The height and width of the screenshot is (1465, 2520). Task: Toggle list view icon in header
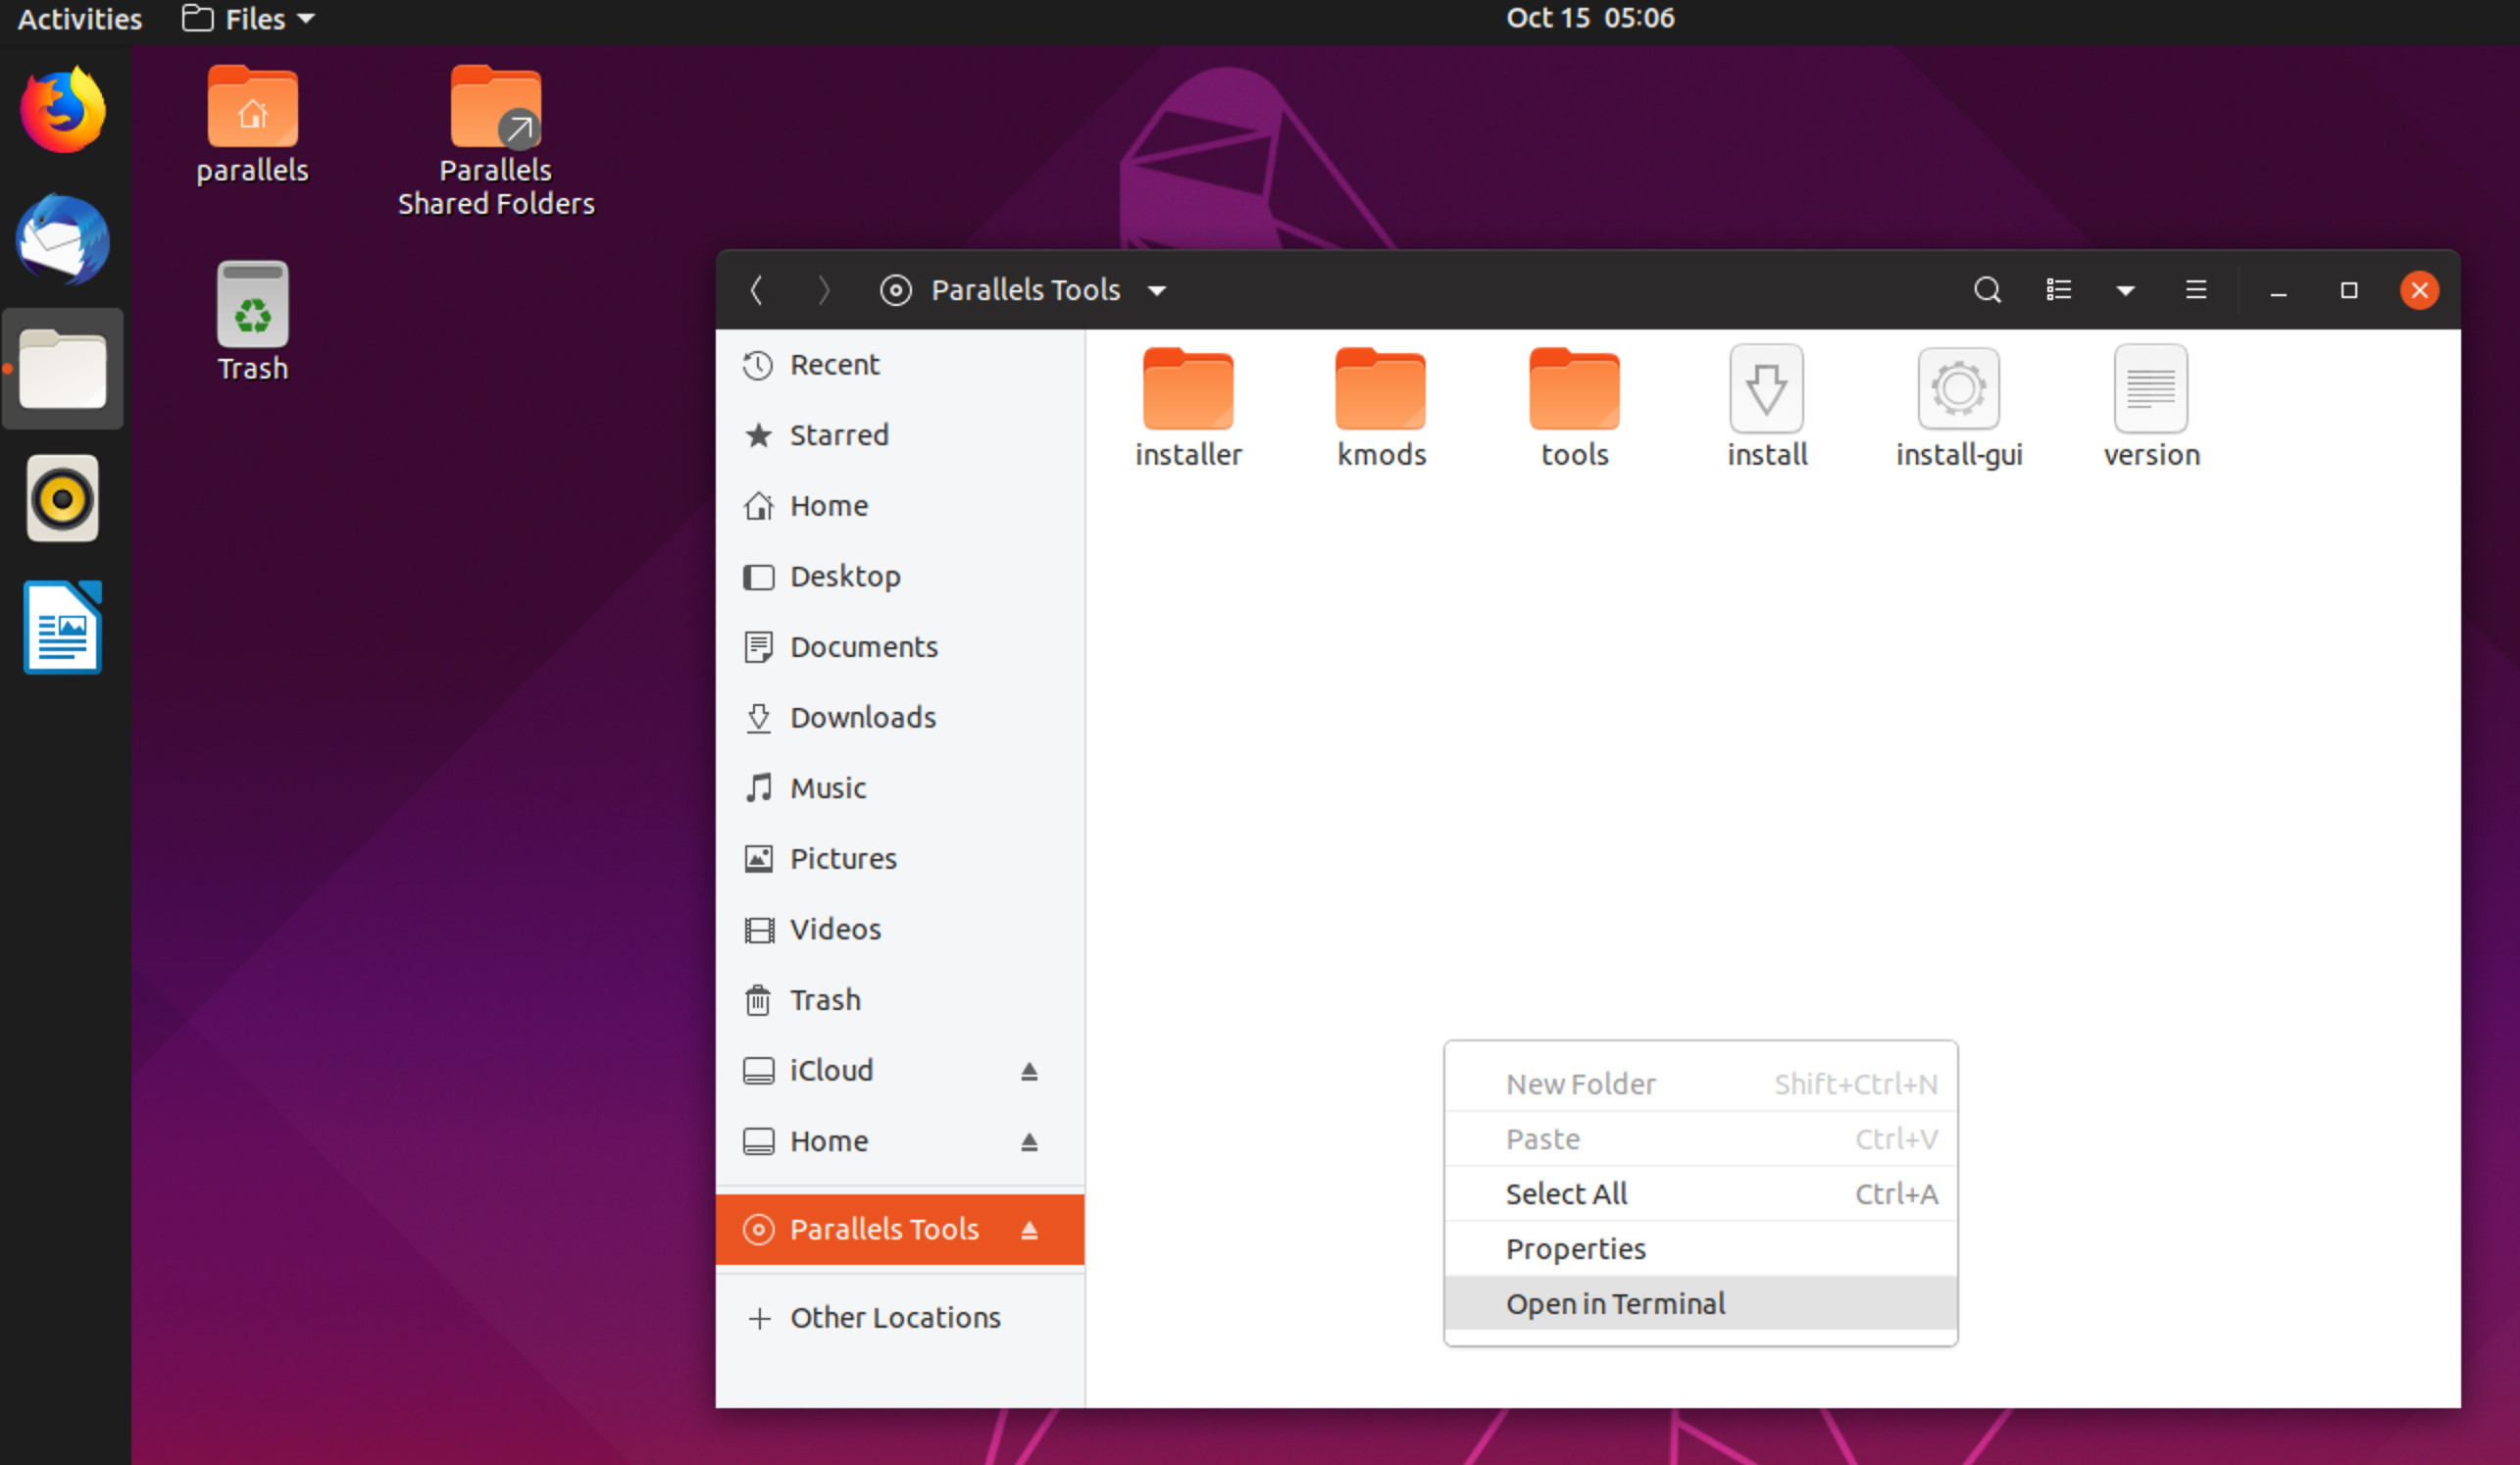coord(2058,290)
